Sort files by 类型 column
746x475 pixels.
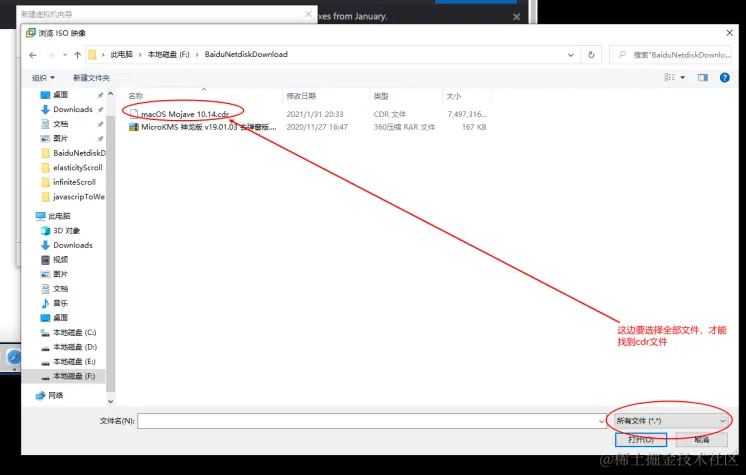click(381, 96)
